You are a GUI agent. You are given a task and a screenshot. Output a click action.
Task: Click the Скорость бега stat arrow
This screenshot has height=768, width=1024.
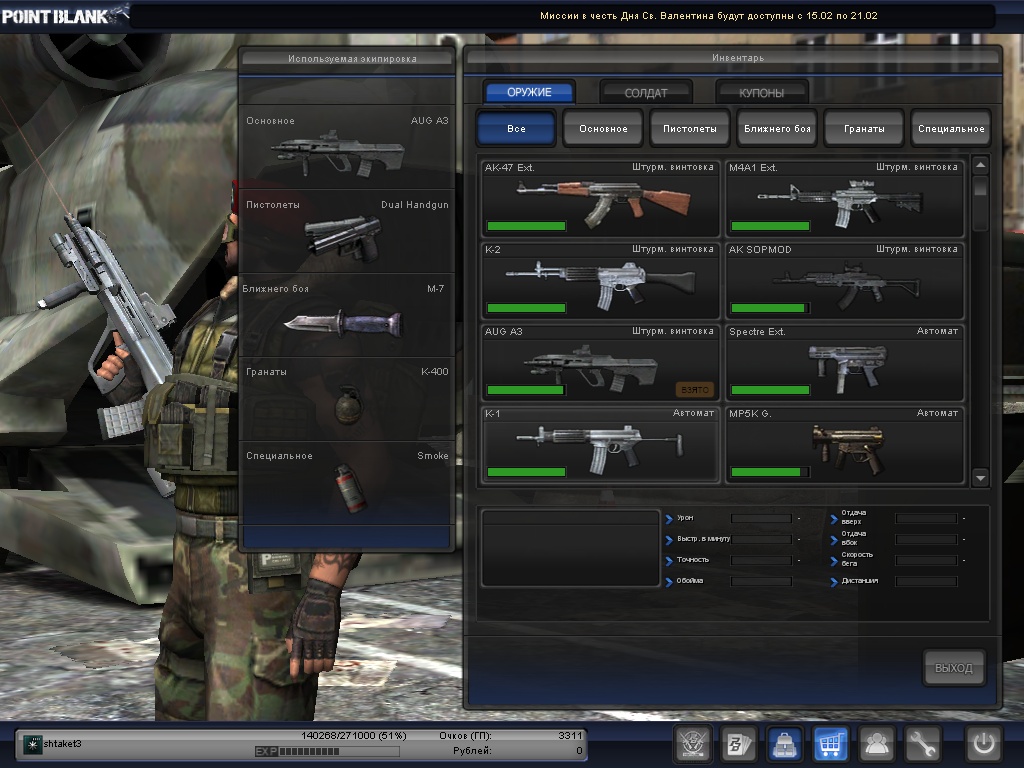[x=834, y=561]
